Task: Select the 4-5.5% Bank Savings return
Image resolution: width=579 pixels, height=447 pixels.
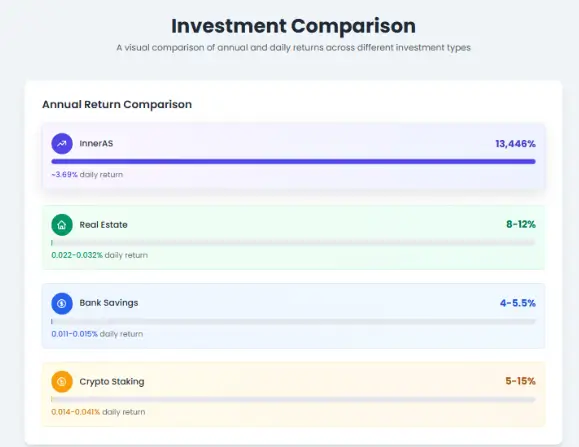Action: click(518, 303)
